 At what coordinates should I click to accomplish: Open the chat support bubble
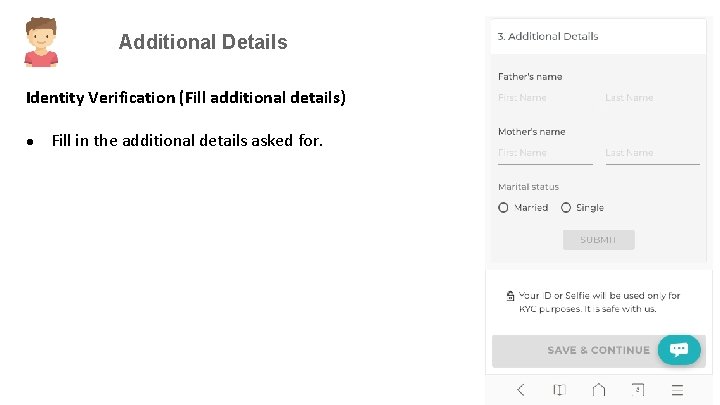pos(679,349)
